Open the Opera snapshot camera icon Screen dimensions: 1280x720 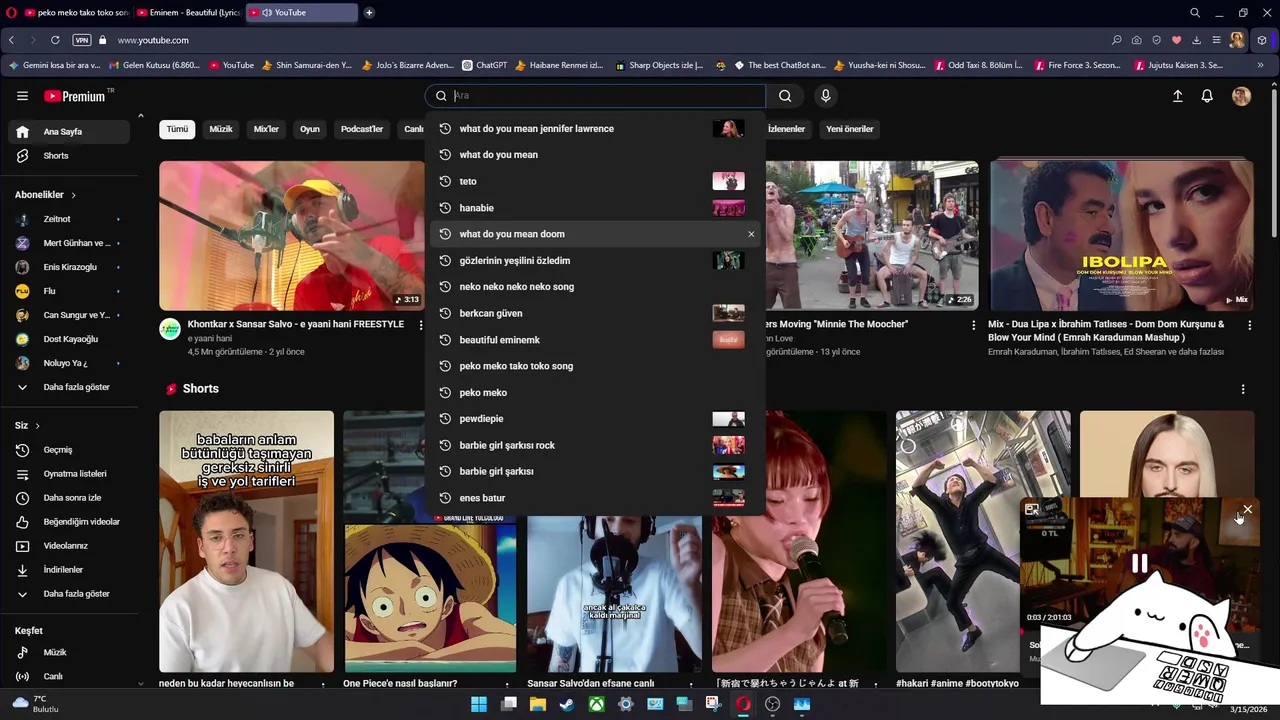point(1137,40)
